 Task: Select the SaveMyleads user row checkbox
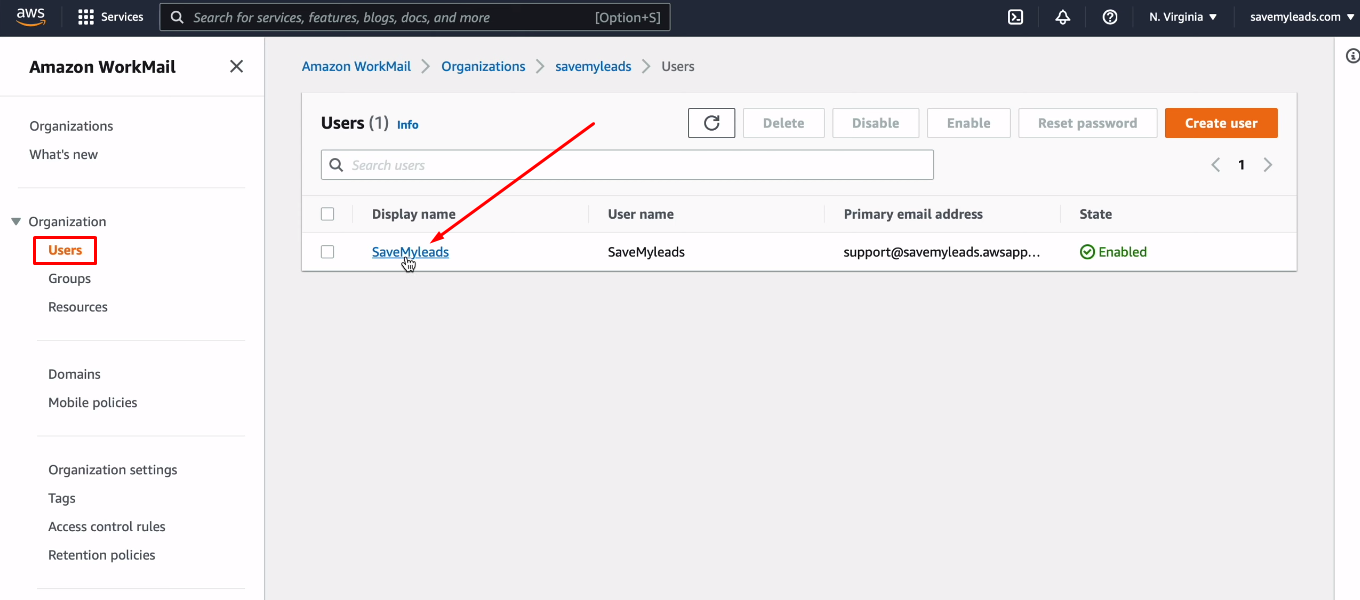pos(327,252)
